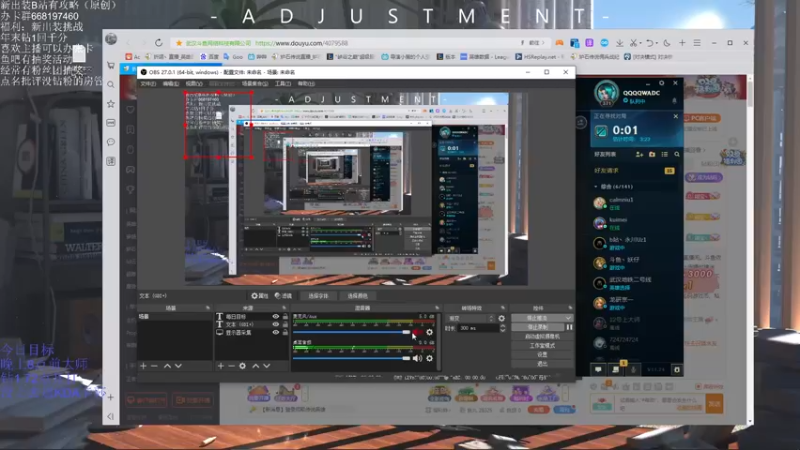Screen dimensions: 800x450
Task: Move scene down in Scenes panel
Action: coord(178,366)
